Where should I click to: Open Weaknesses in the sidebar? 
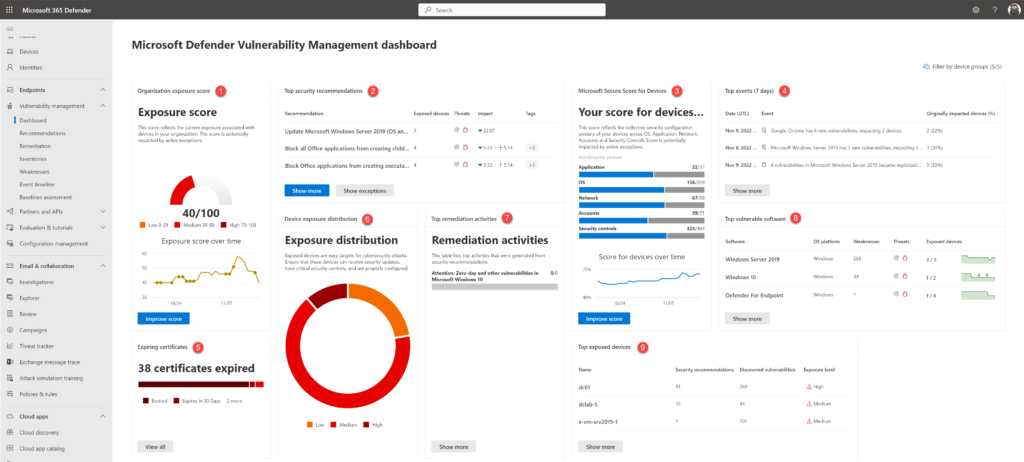pos(35,172)
